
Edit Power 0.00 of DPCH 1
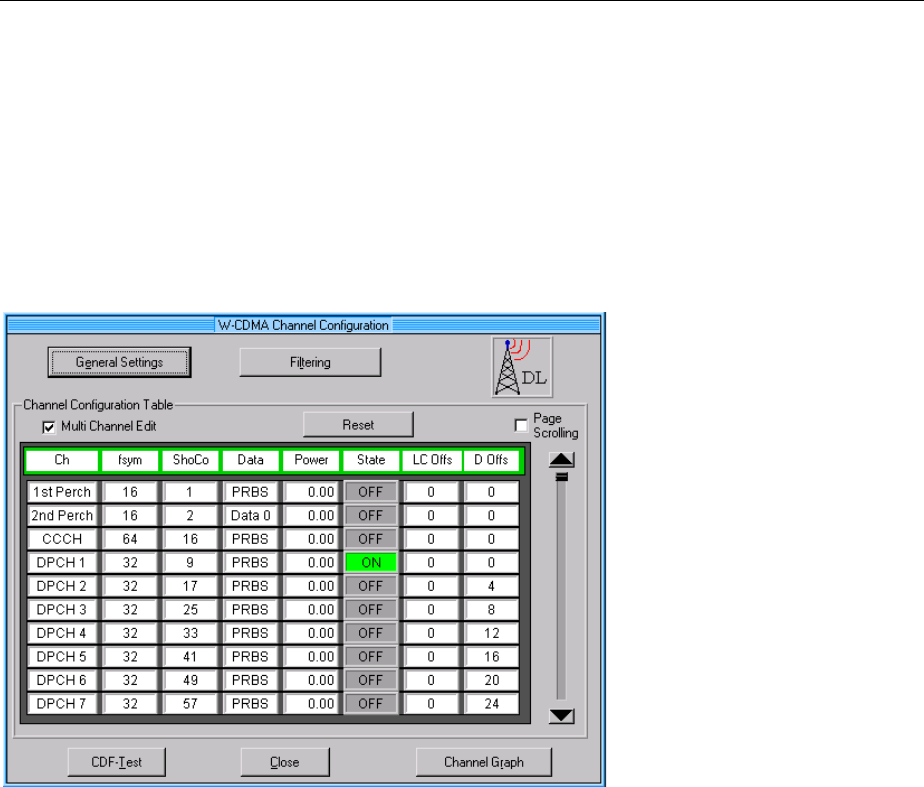(x=311, y=563)
